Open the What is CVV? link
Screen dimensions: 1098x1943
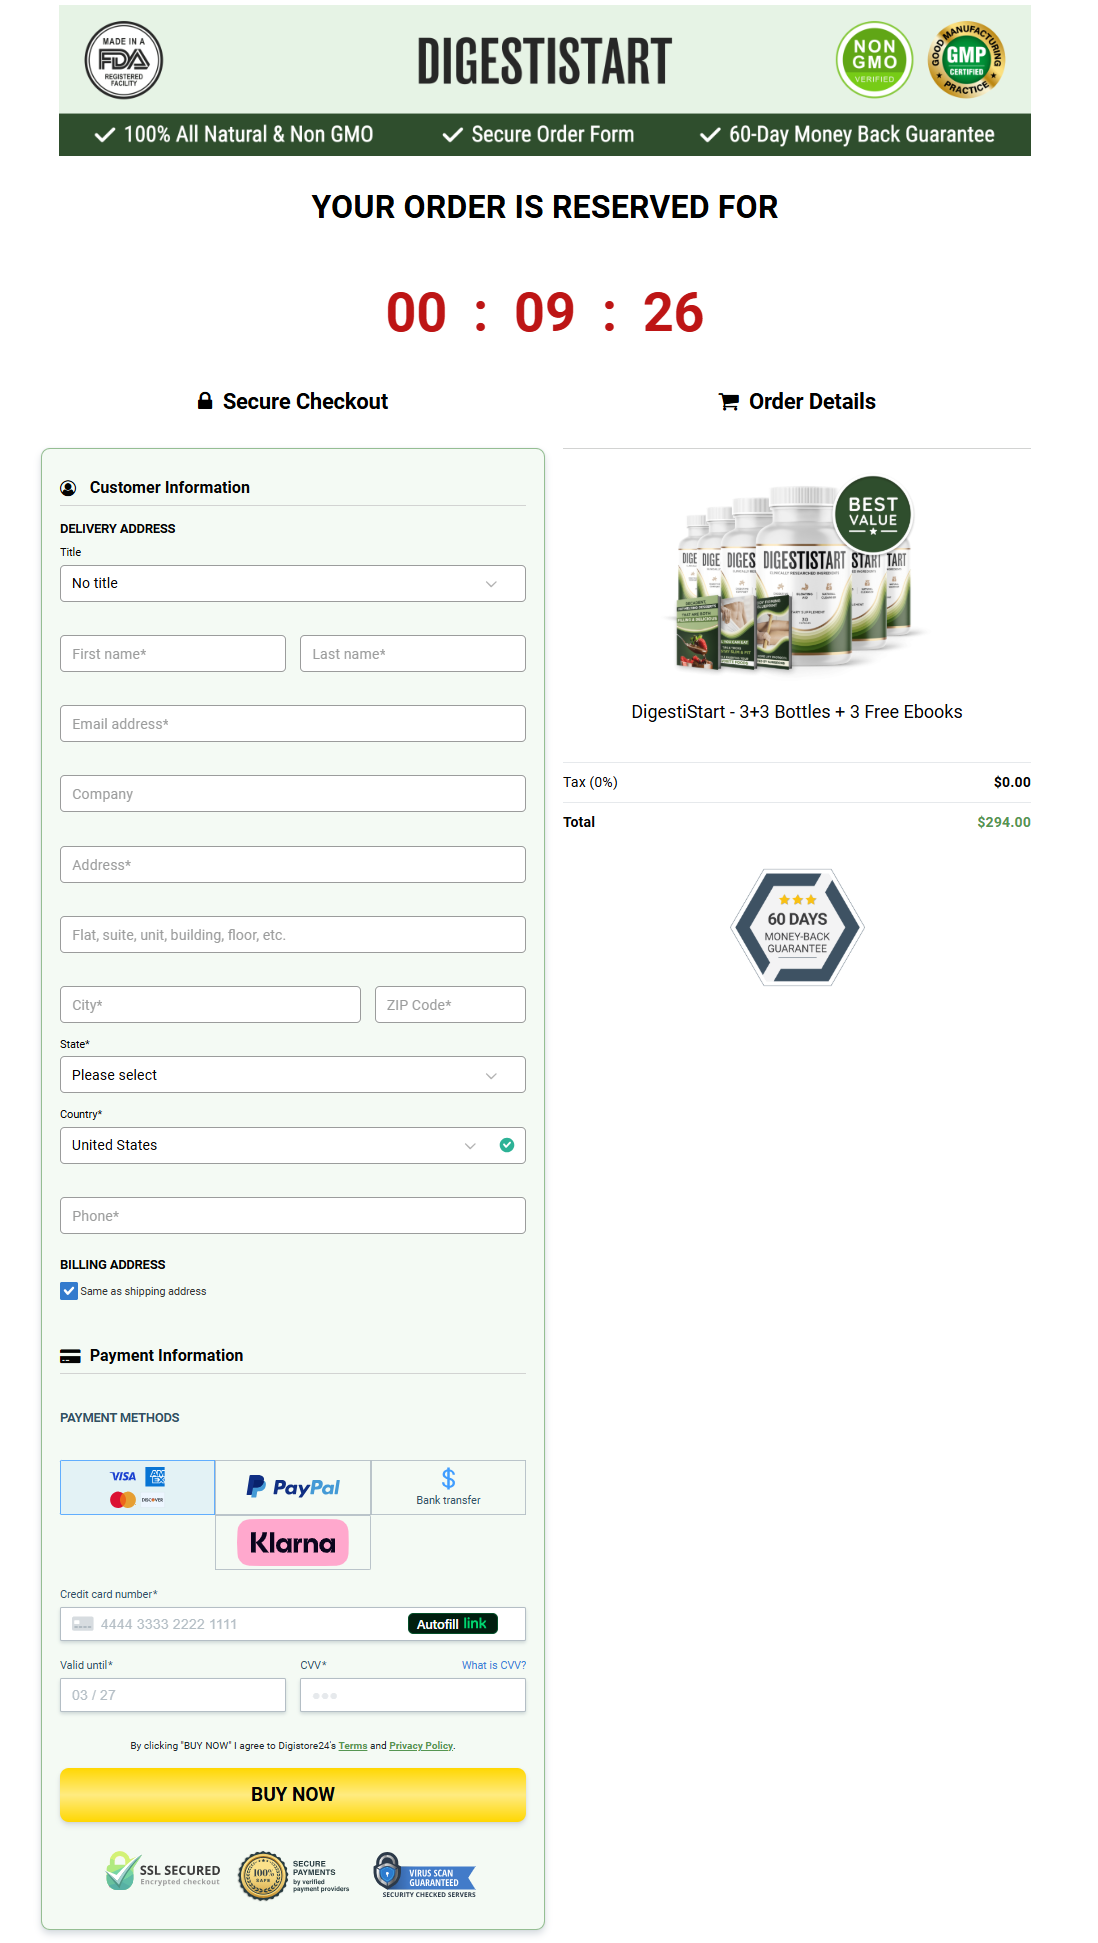494,1665
